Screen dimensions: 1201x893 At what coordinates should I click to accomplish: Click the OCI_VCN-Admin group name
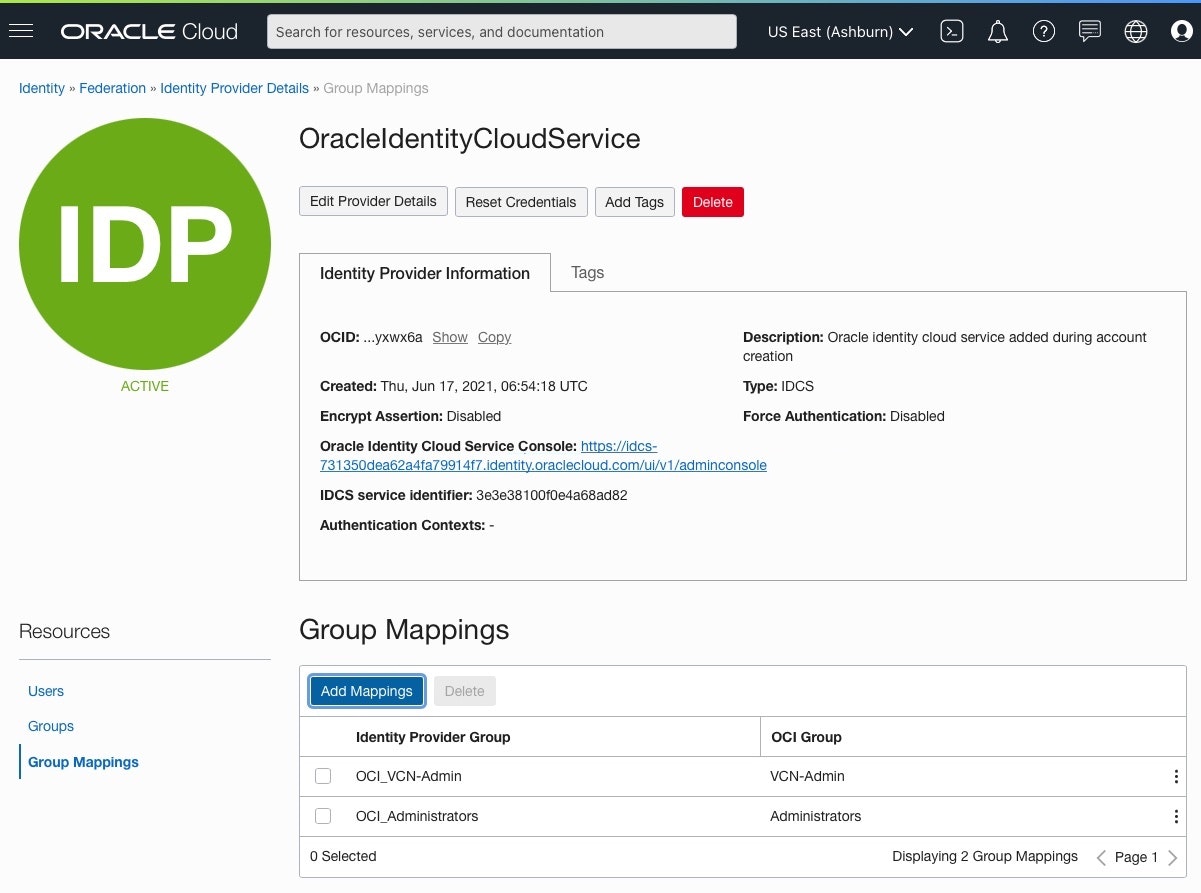(409, 776)
